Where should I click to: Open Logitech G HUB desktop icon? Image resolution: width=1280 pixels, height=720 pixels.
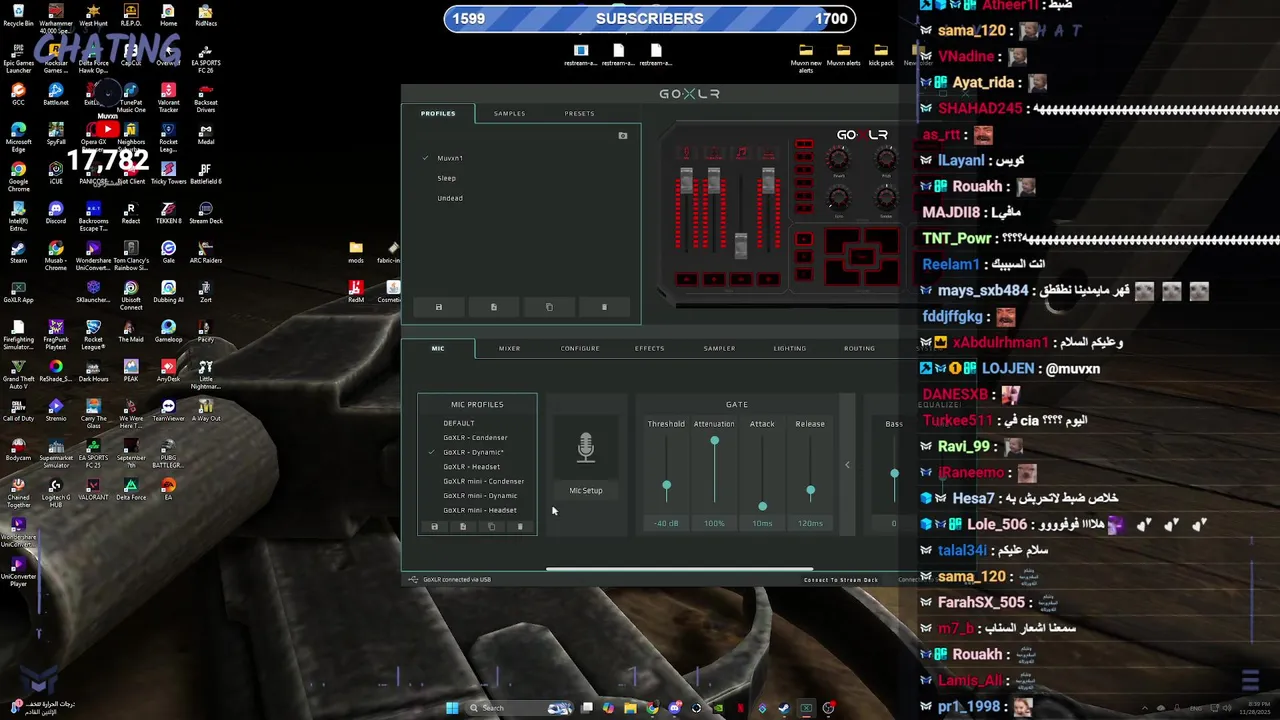coord(56,493)
